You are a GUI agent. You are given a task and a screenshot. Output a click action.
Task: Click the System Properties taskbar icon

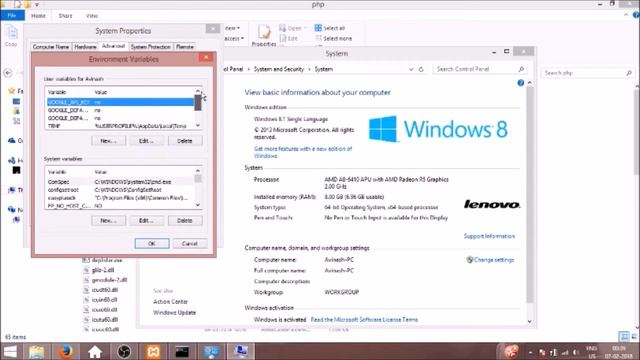pos(241,351)
